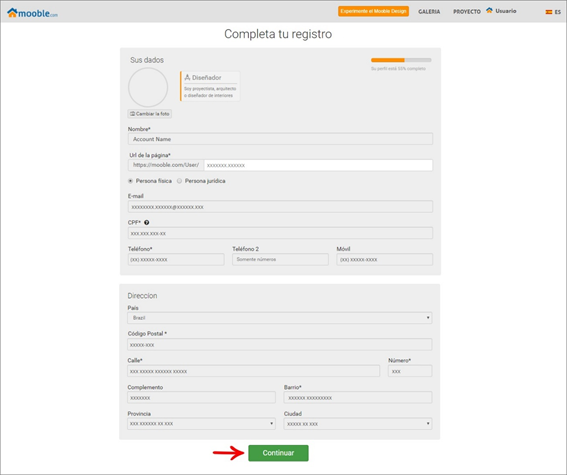567x475 pixels.
Task: Click into the Código Postal field
Action: pos(280,345)
